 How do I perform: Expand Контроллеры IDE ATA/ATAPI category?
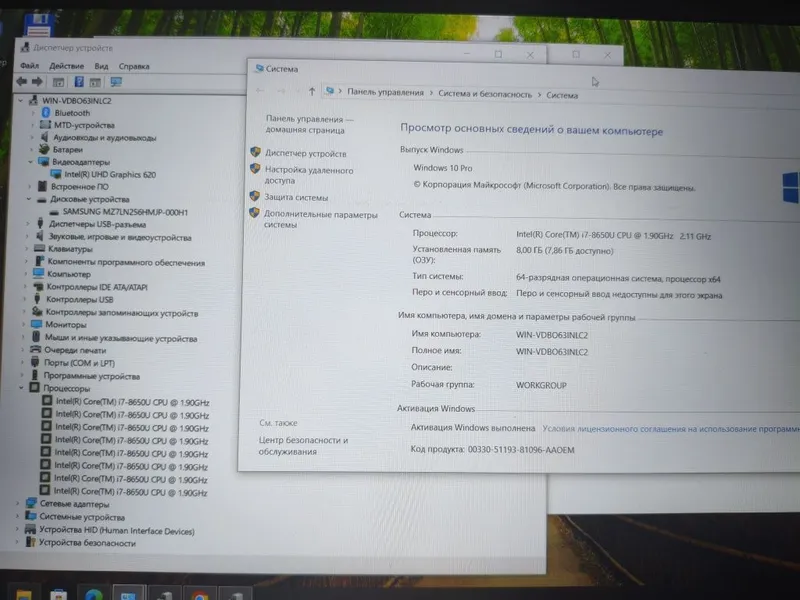pyautogui.click(x=26, y=287)
